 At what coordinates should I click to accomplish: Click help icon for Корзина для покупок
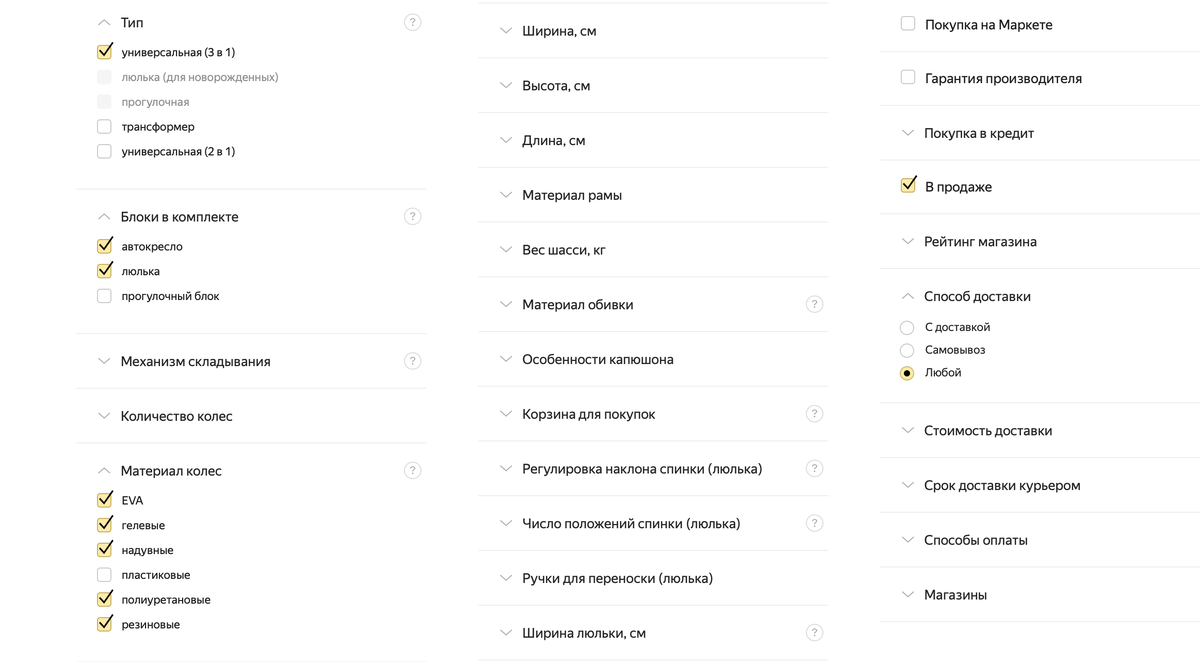click(x=814, y=414)
